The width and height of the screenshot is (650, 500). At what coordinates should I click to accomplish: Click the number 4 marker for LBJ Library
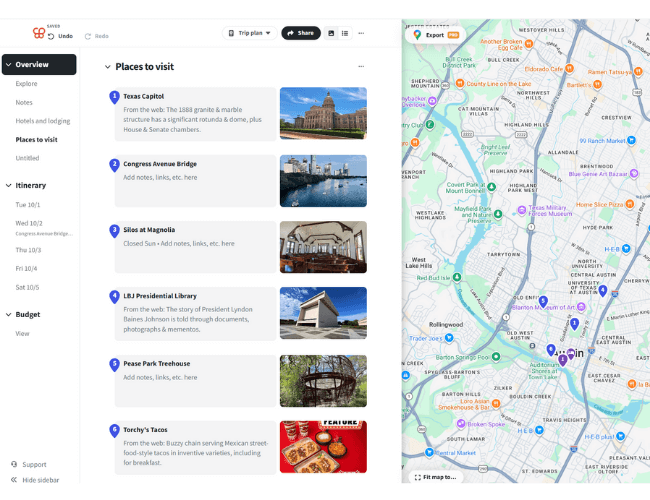tap(114, 297)
